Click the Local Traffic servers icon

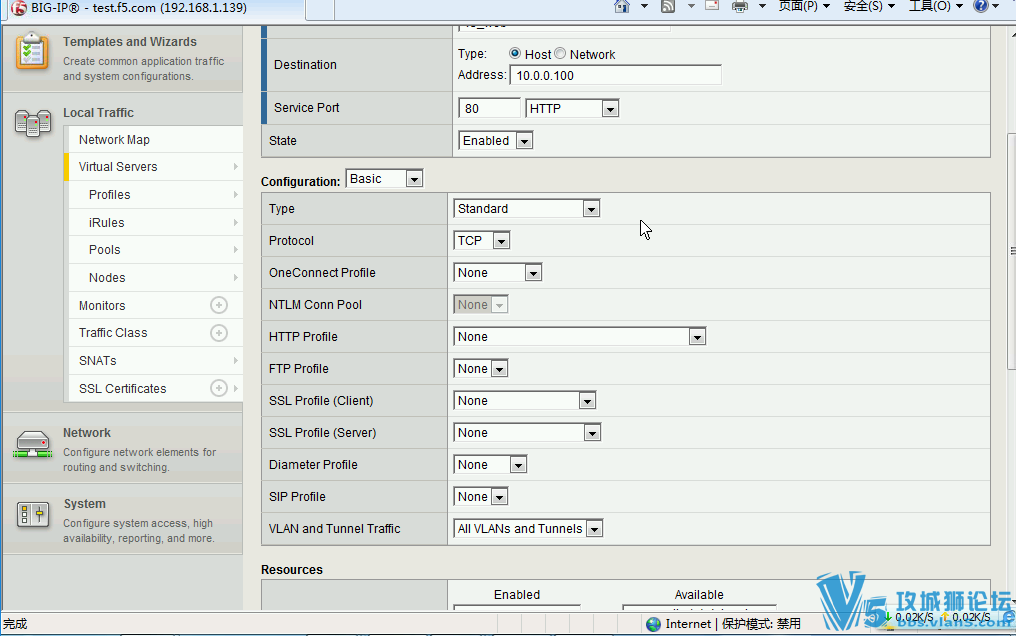pos(32,122)
